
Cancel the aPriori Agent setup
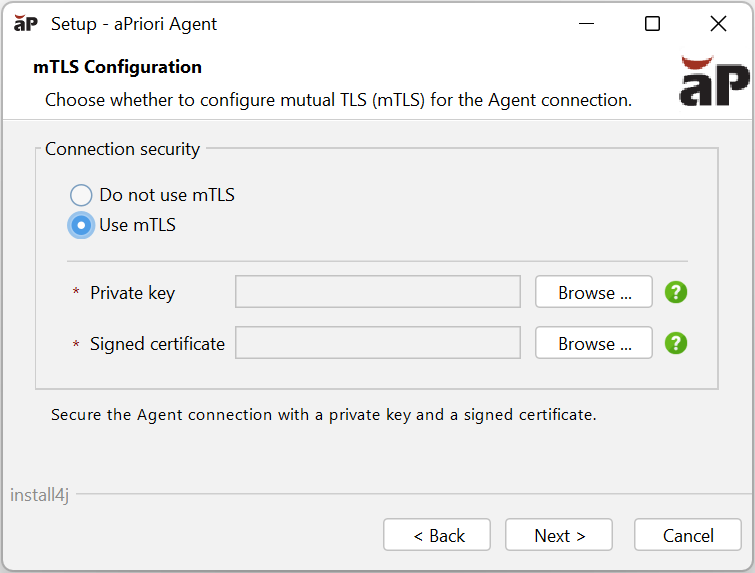tap(688, 535)
